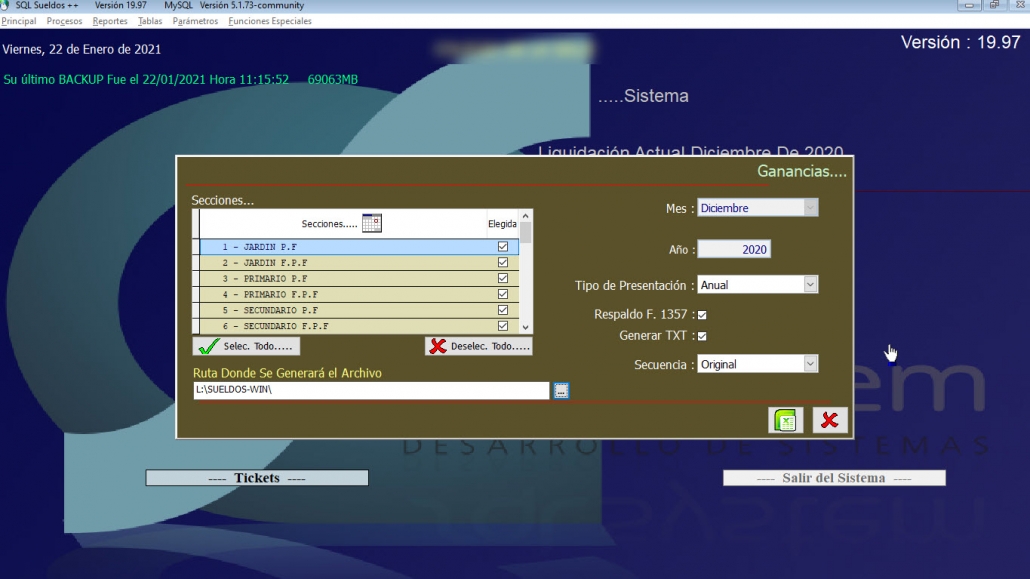Click the Secciones..... column header text
Screen dimensions: 1030x579
[329, 224]
